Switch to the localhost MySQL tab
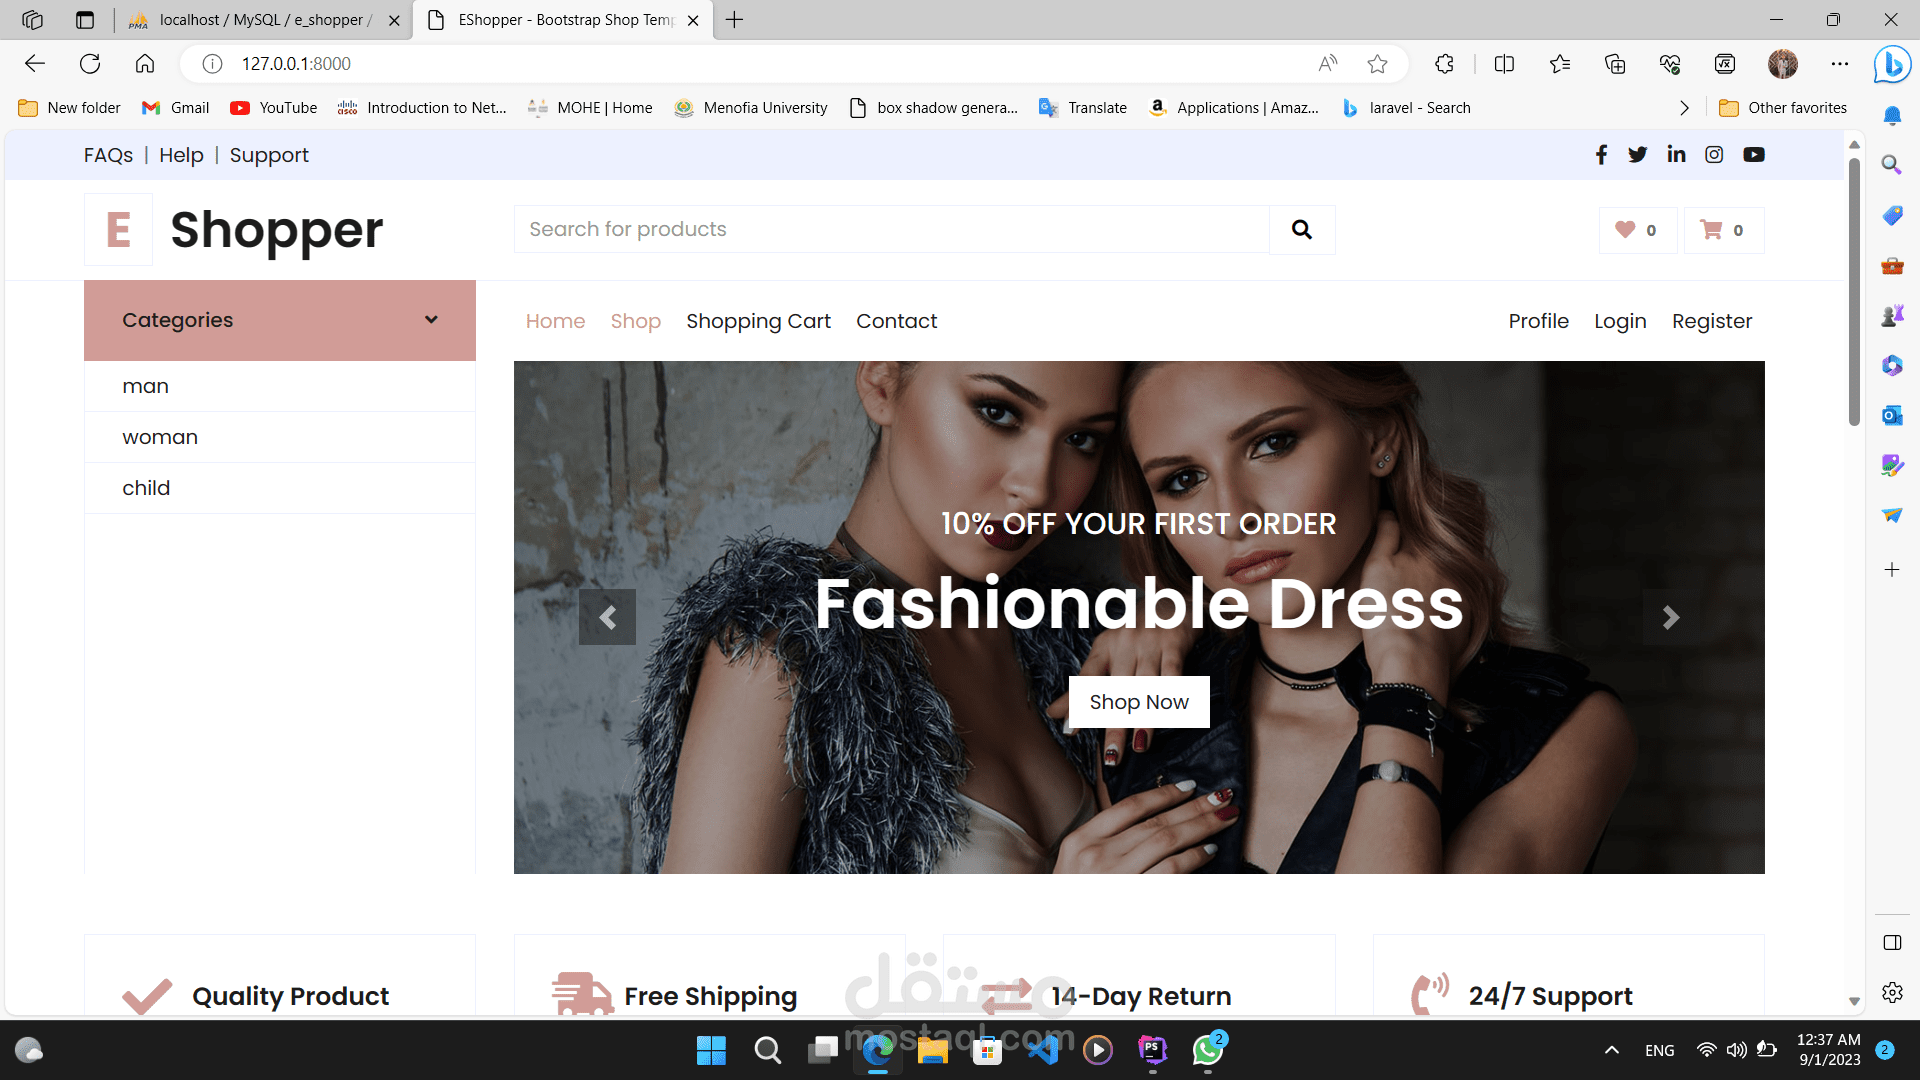 pos(253,19)
